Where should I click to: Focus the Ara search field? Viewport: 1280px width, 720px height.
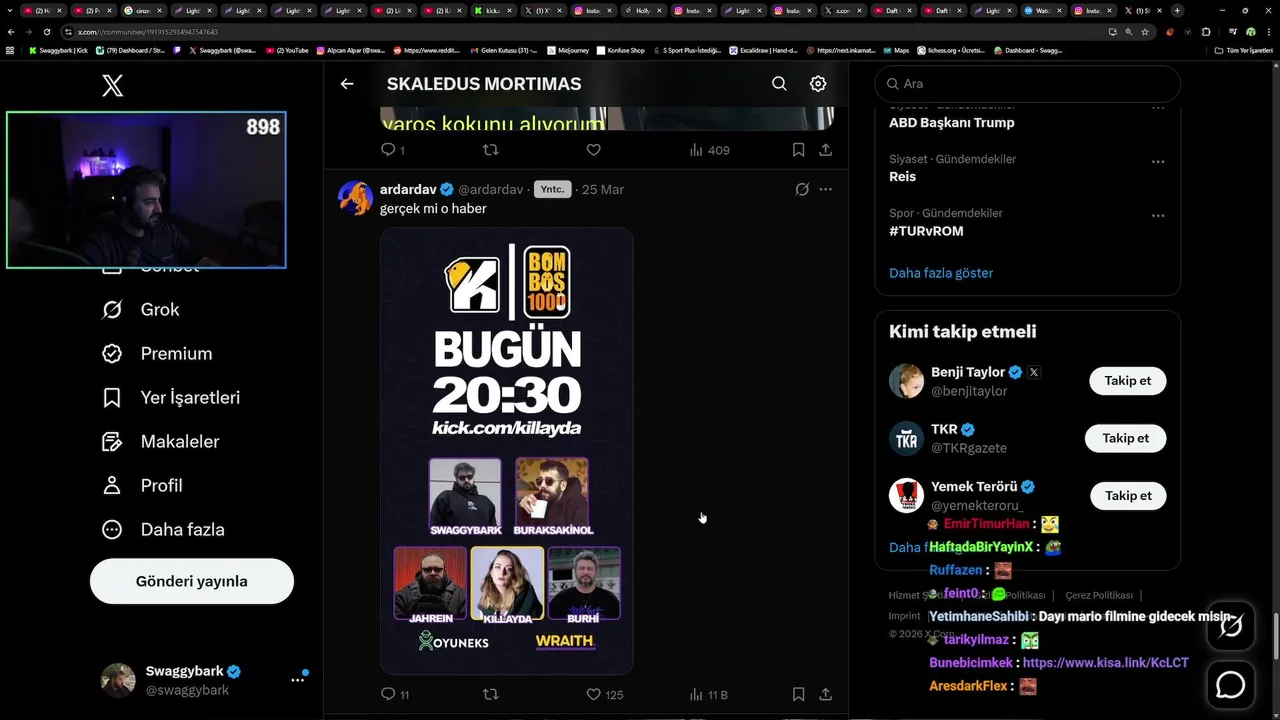[x=1027, y=84]
